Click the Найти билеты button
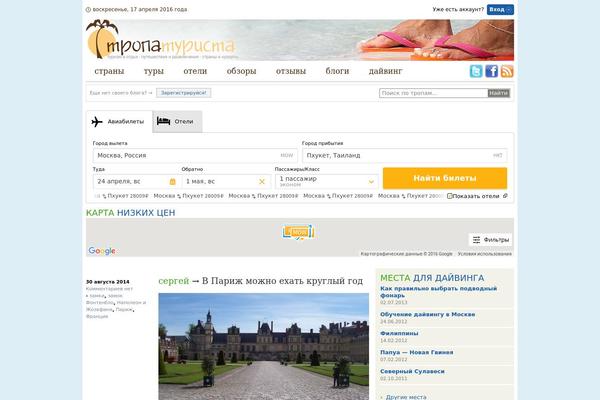Image resolution: width=600 pixels, height=400 pixels. [x=445, y=178]
